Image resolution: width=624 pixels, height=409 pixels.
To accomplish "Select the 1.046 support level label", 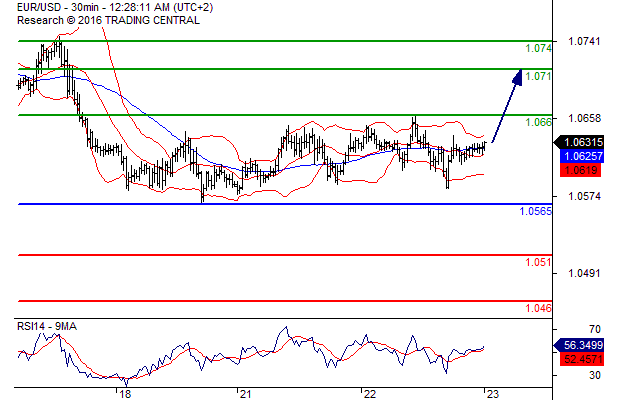I will point(538,308).
